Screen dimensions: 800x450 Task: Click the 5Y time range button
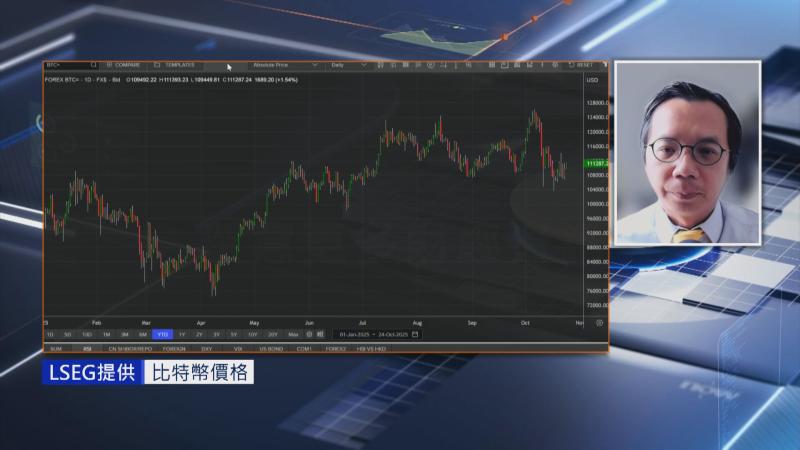233,334
